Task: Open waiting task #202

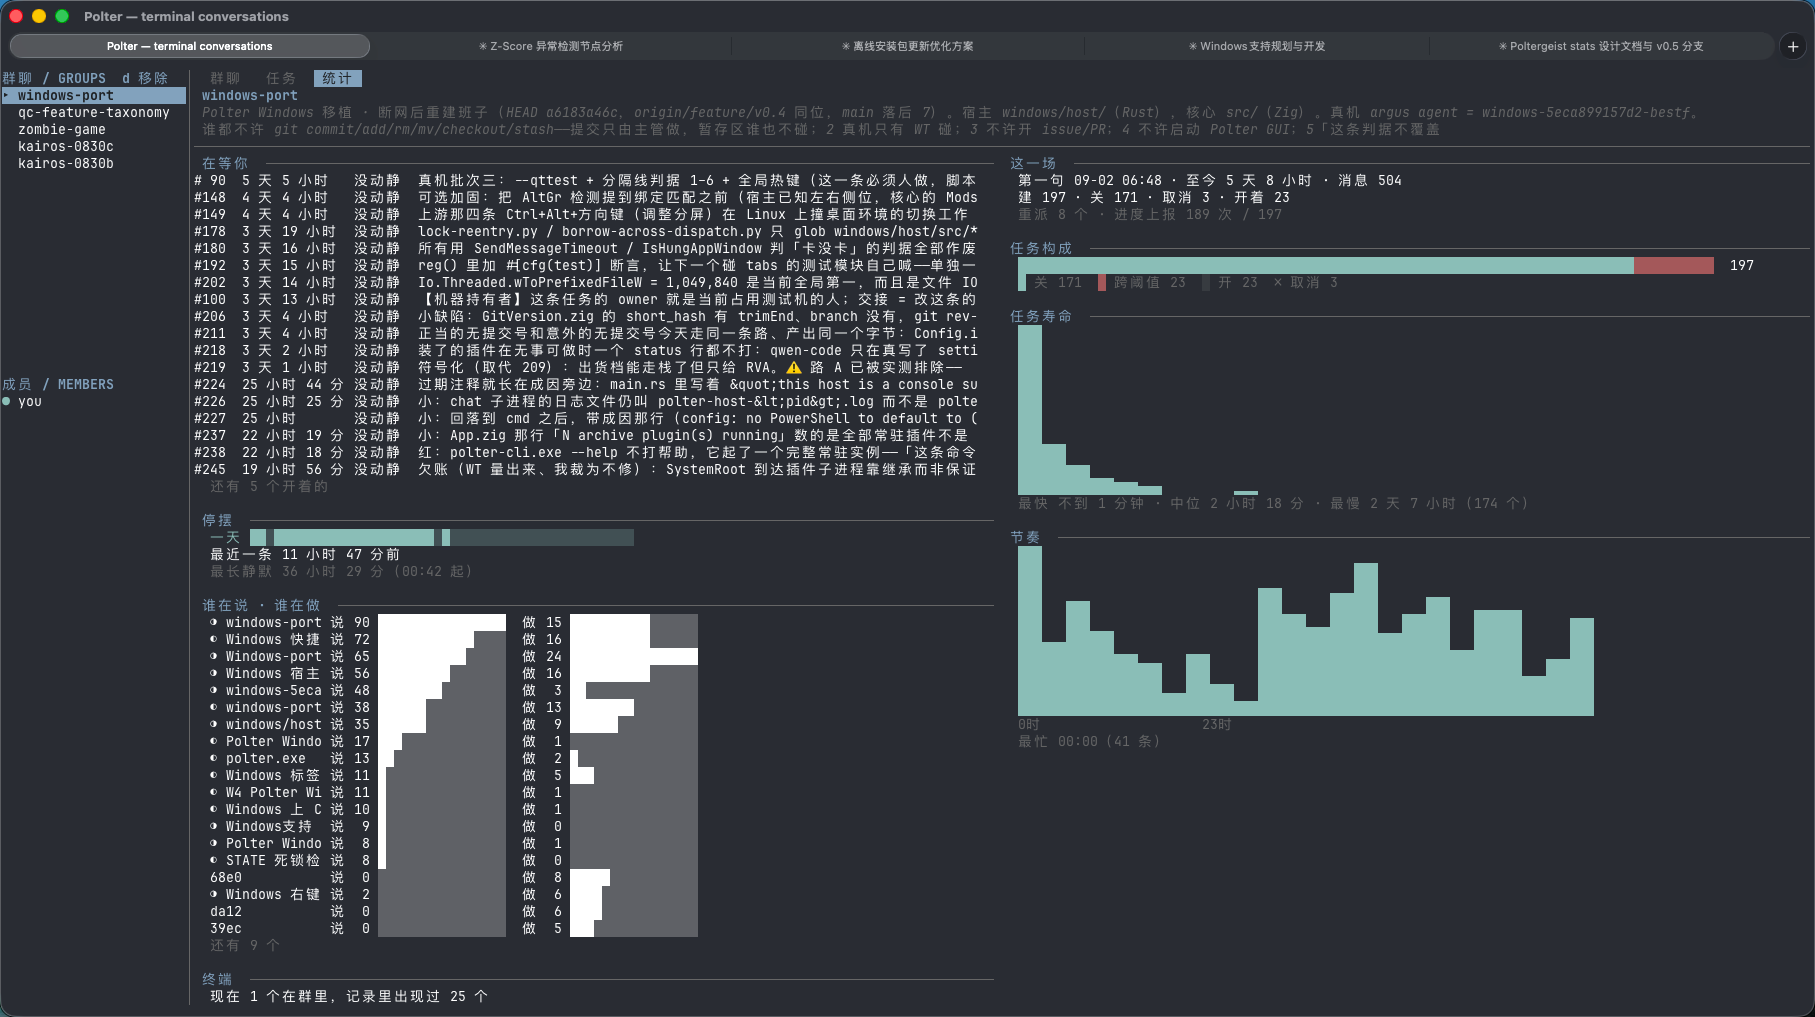Action: (x=586, y=282)
